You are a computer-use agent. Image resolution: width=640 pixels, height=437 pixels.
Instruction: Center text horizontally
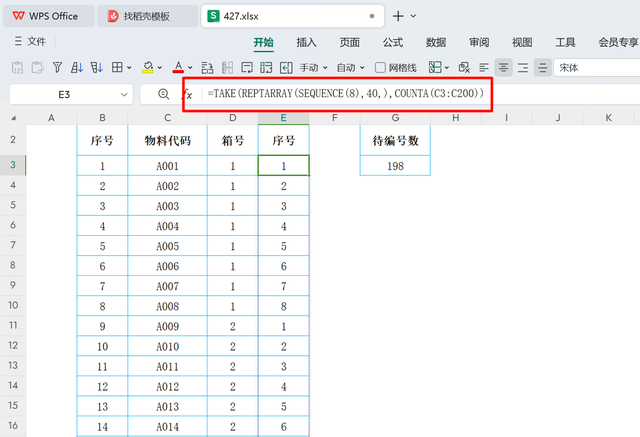pyautogui.click(x=503, y=67)
